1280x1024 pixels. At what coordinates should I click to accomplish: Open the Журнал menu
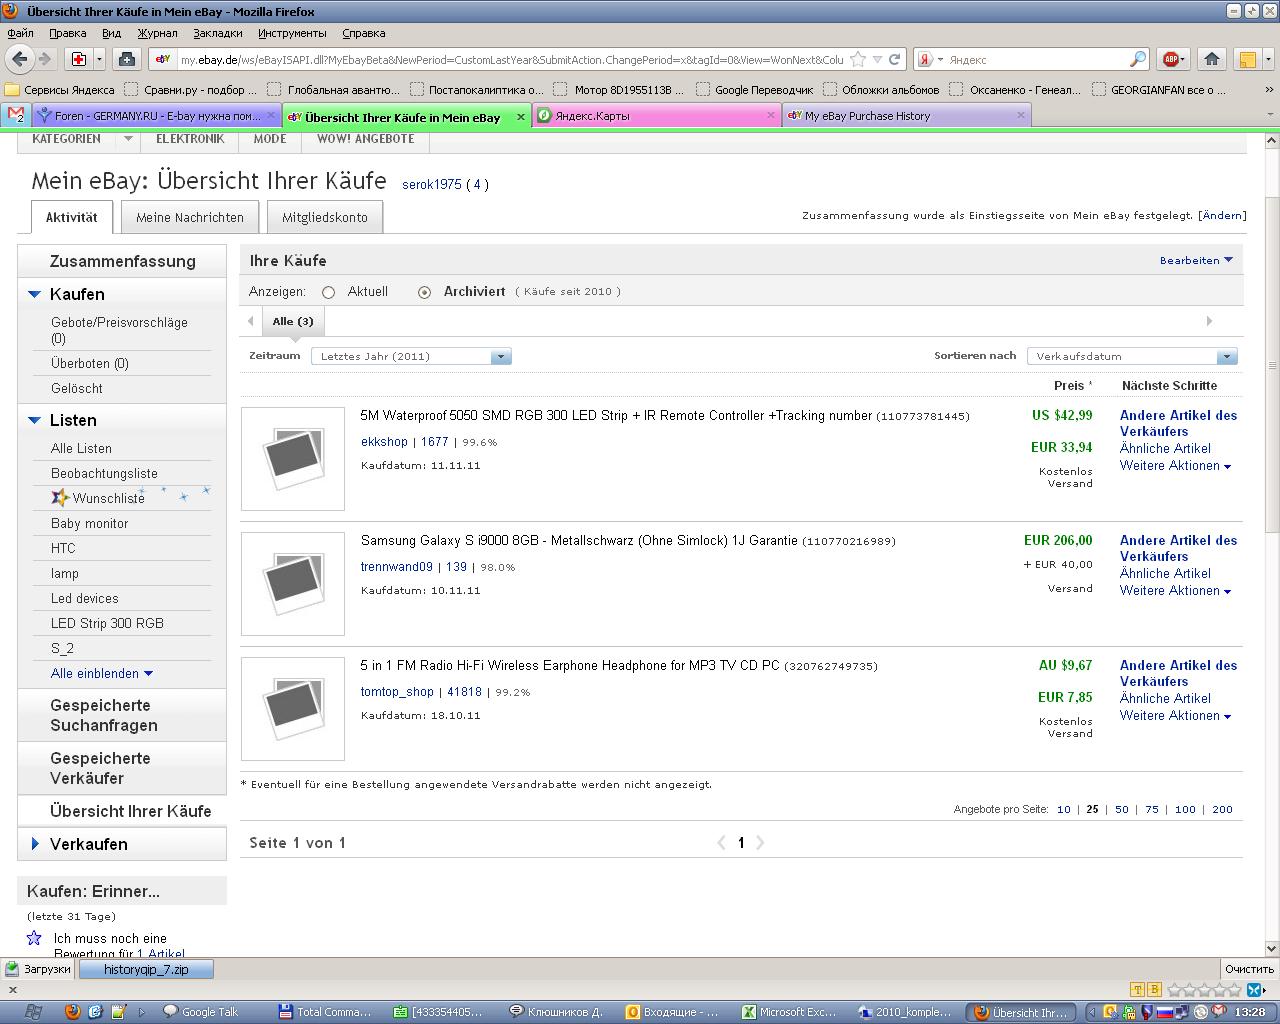pos(157,33)
